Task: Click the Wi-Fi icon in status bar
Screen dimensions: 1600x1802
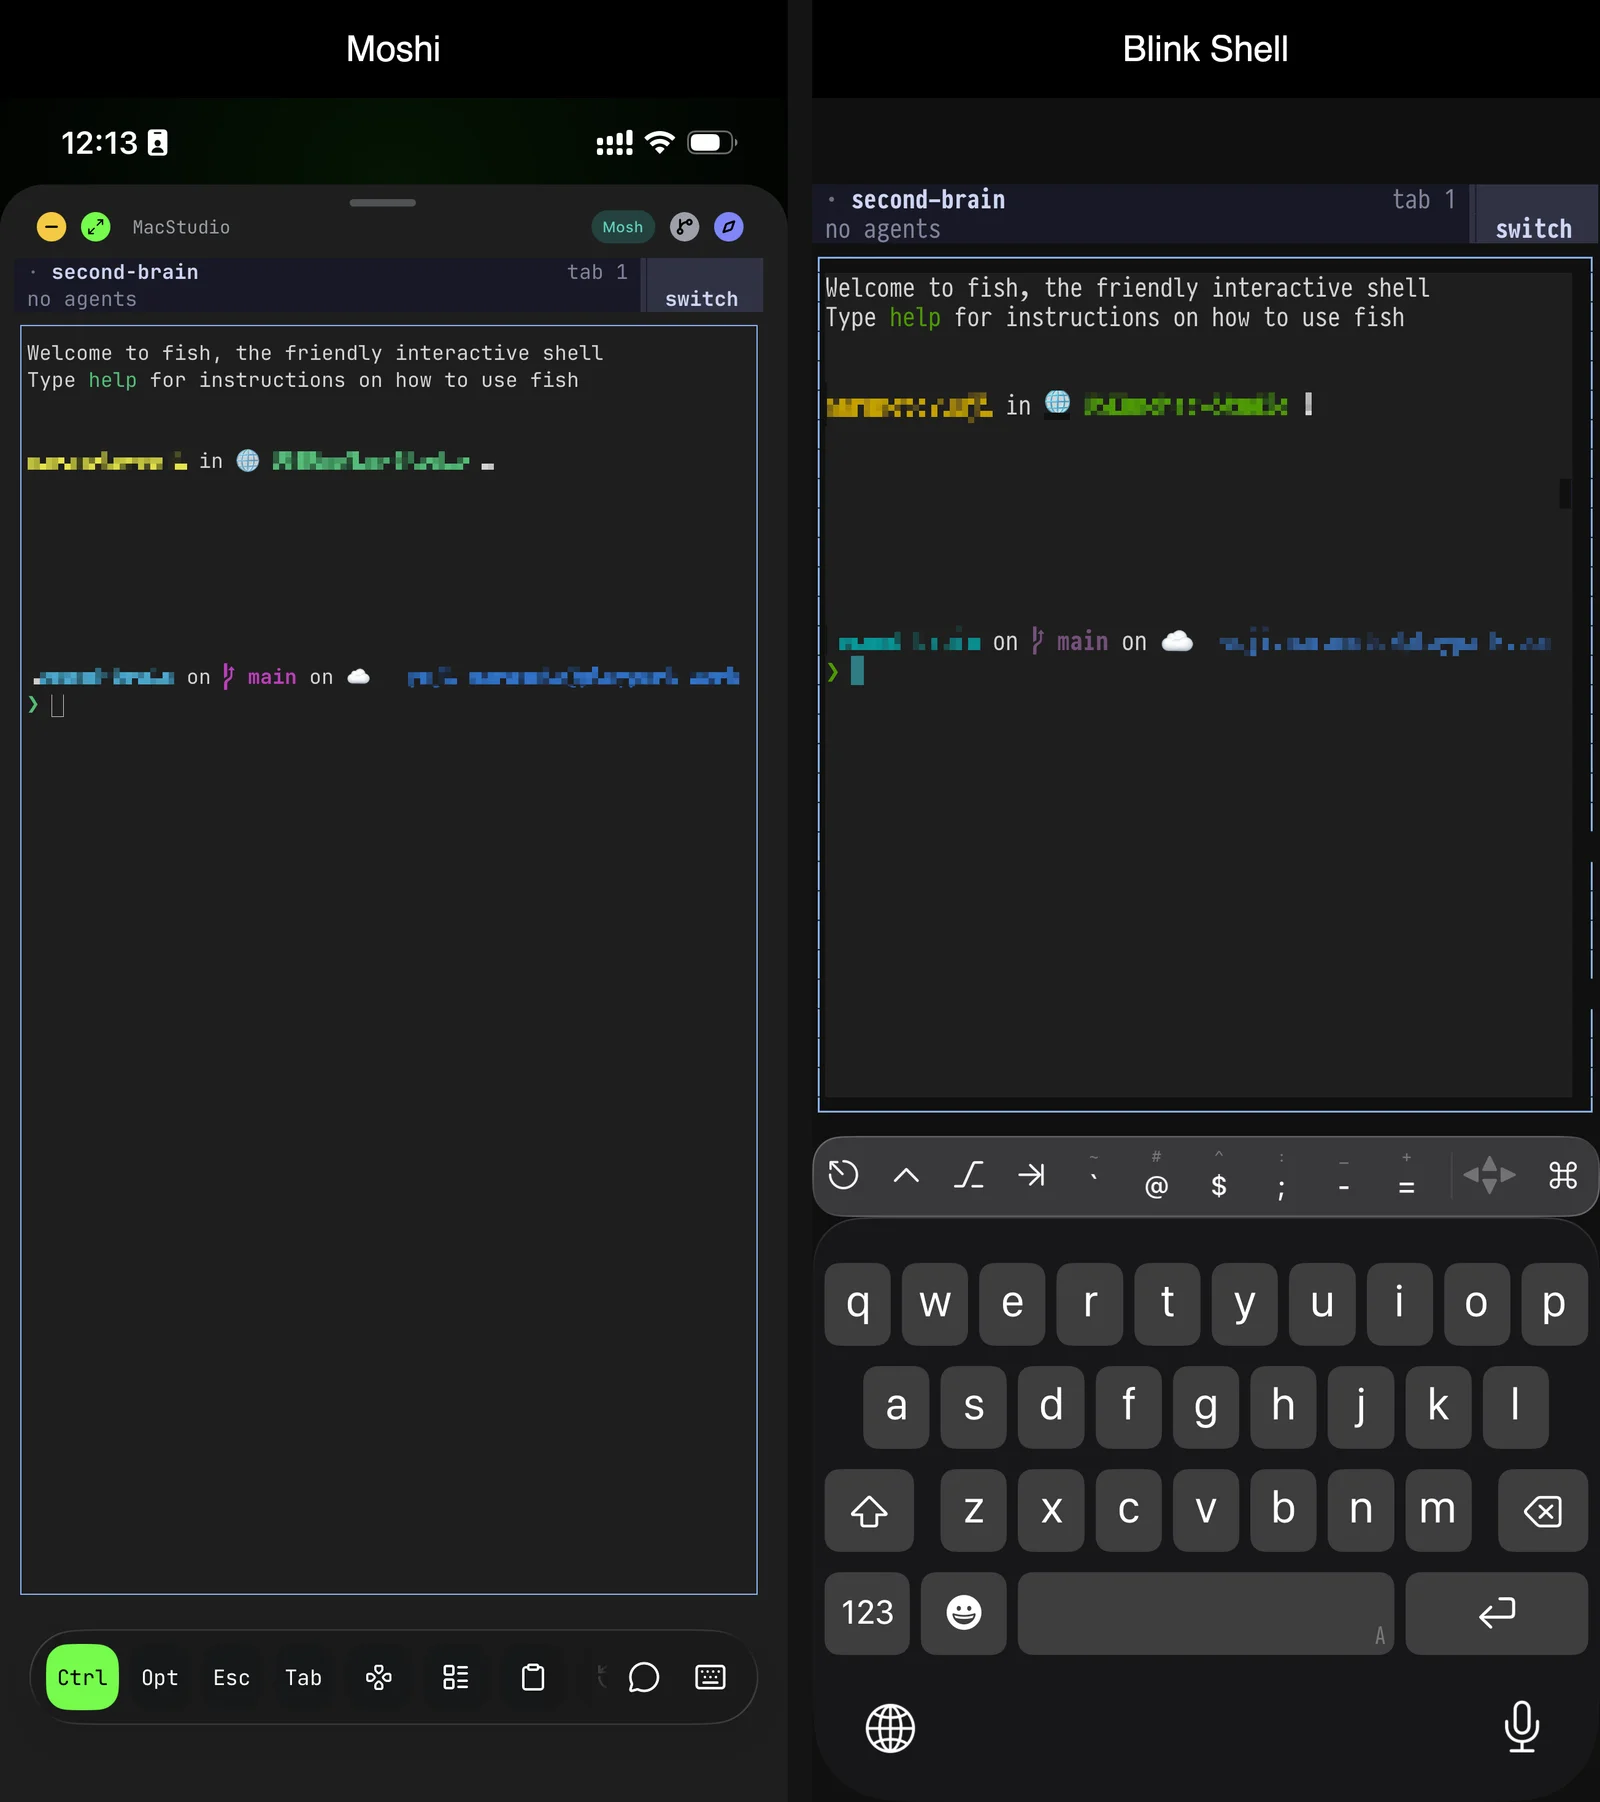Action: (660, 142)
